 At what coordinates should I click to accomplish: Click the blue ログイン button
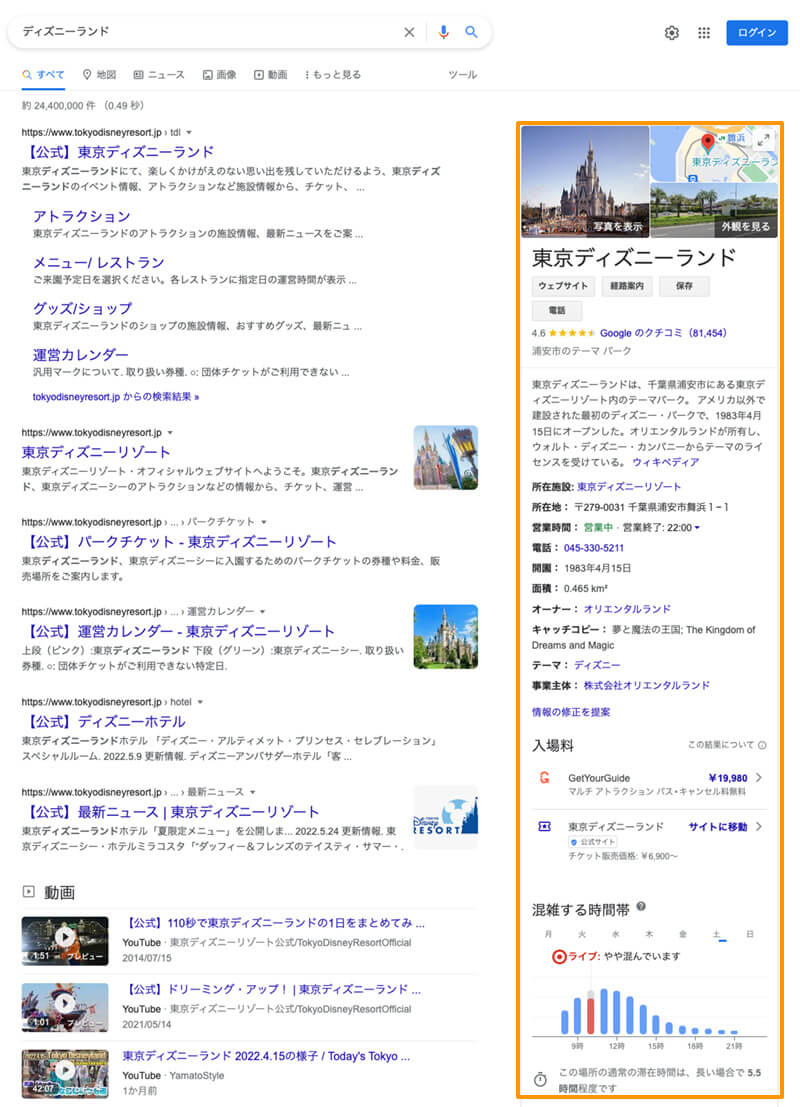coord(757,33)
